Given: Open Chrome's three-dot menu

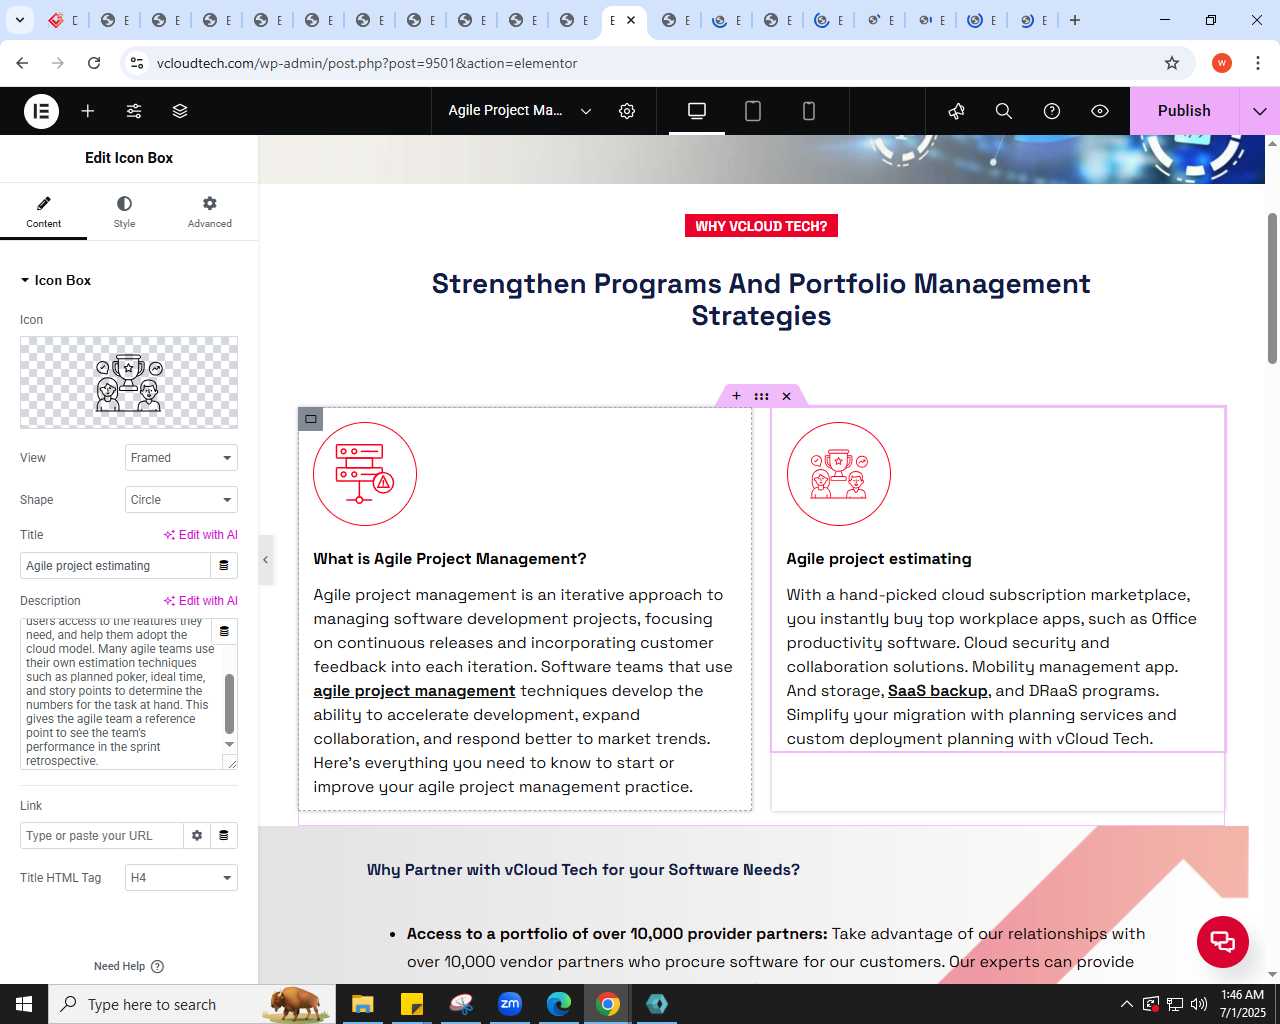Looking at the screenshot, I should pyautogui.click(x=1257, y=63).
